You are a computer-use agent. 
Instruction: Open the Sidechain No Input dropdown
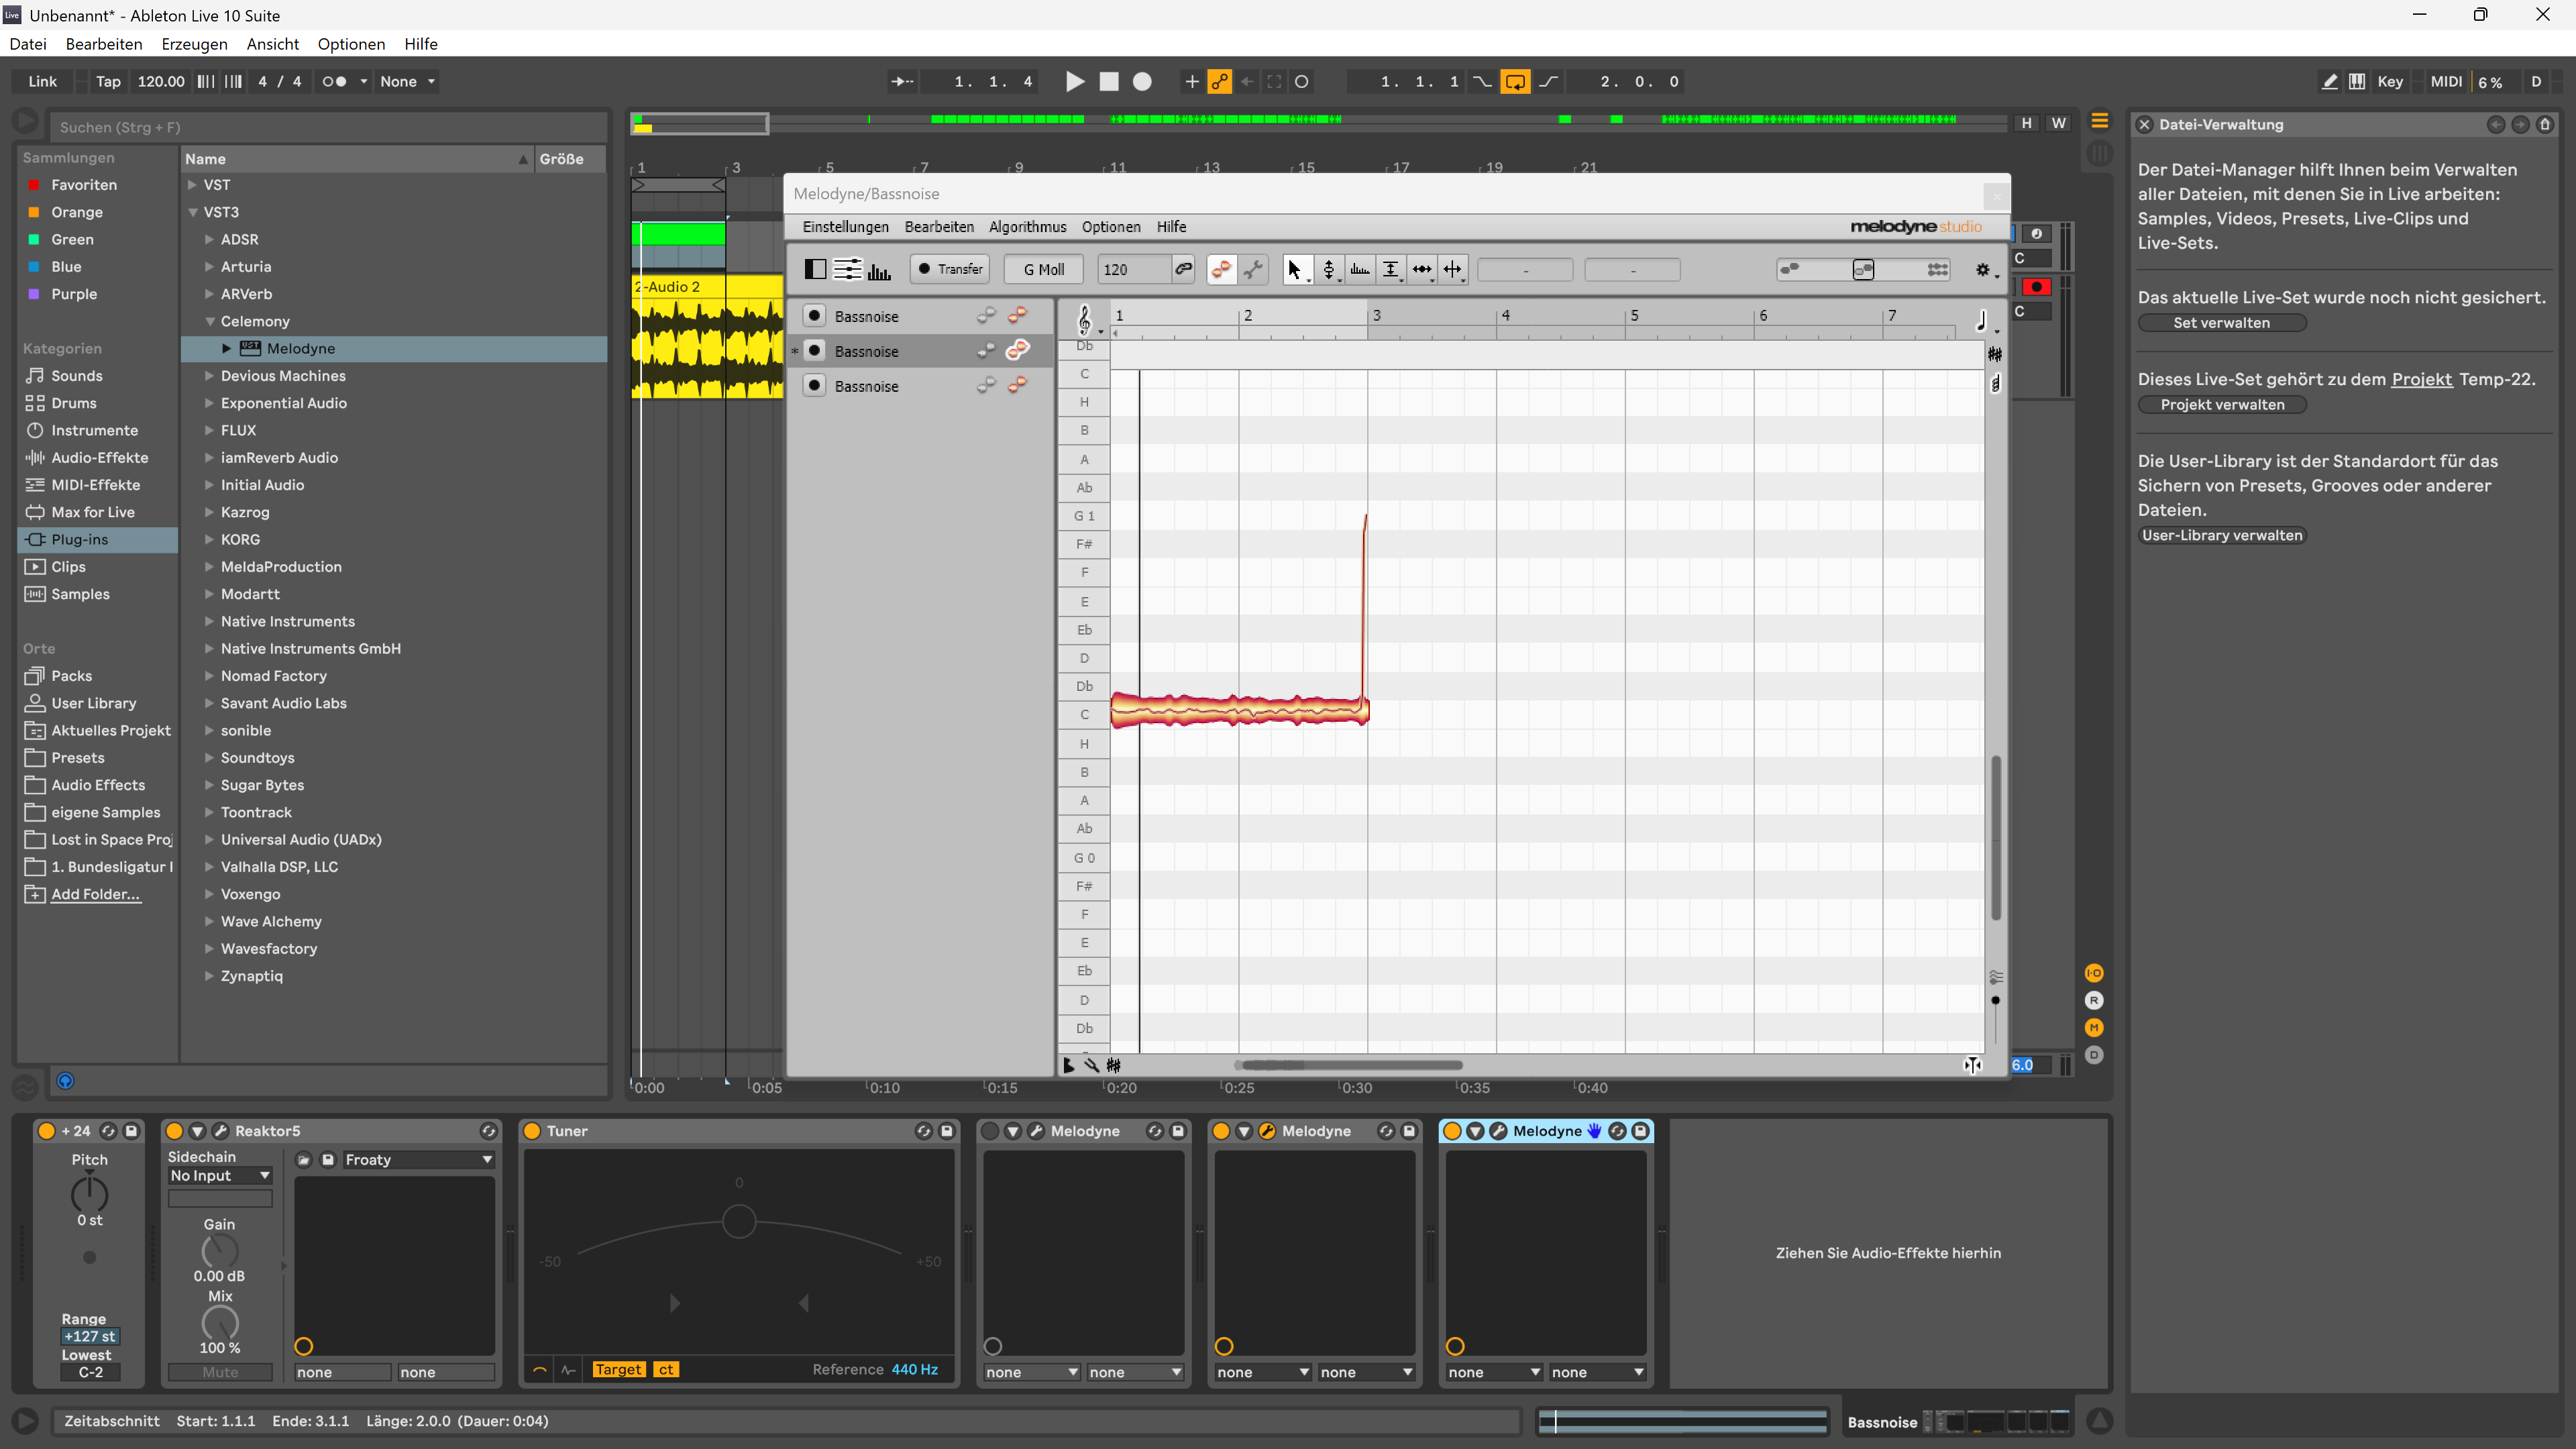(x=219, y=1176)
